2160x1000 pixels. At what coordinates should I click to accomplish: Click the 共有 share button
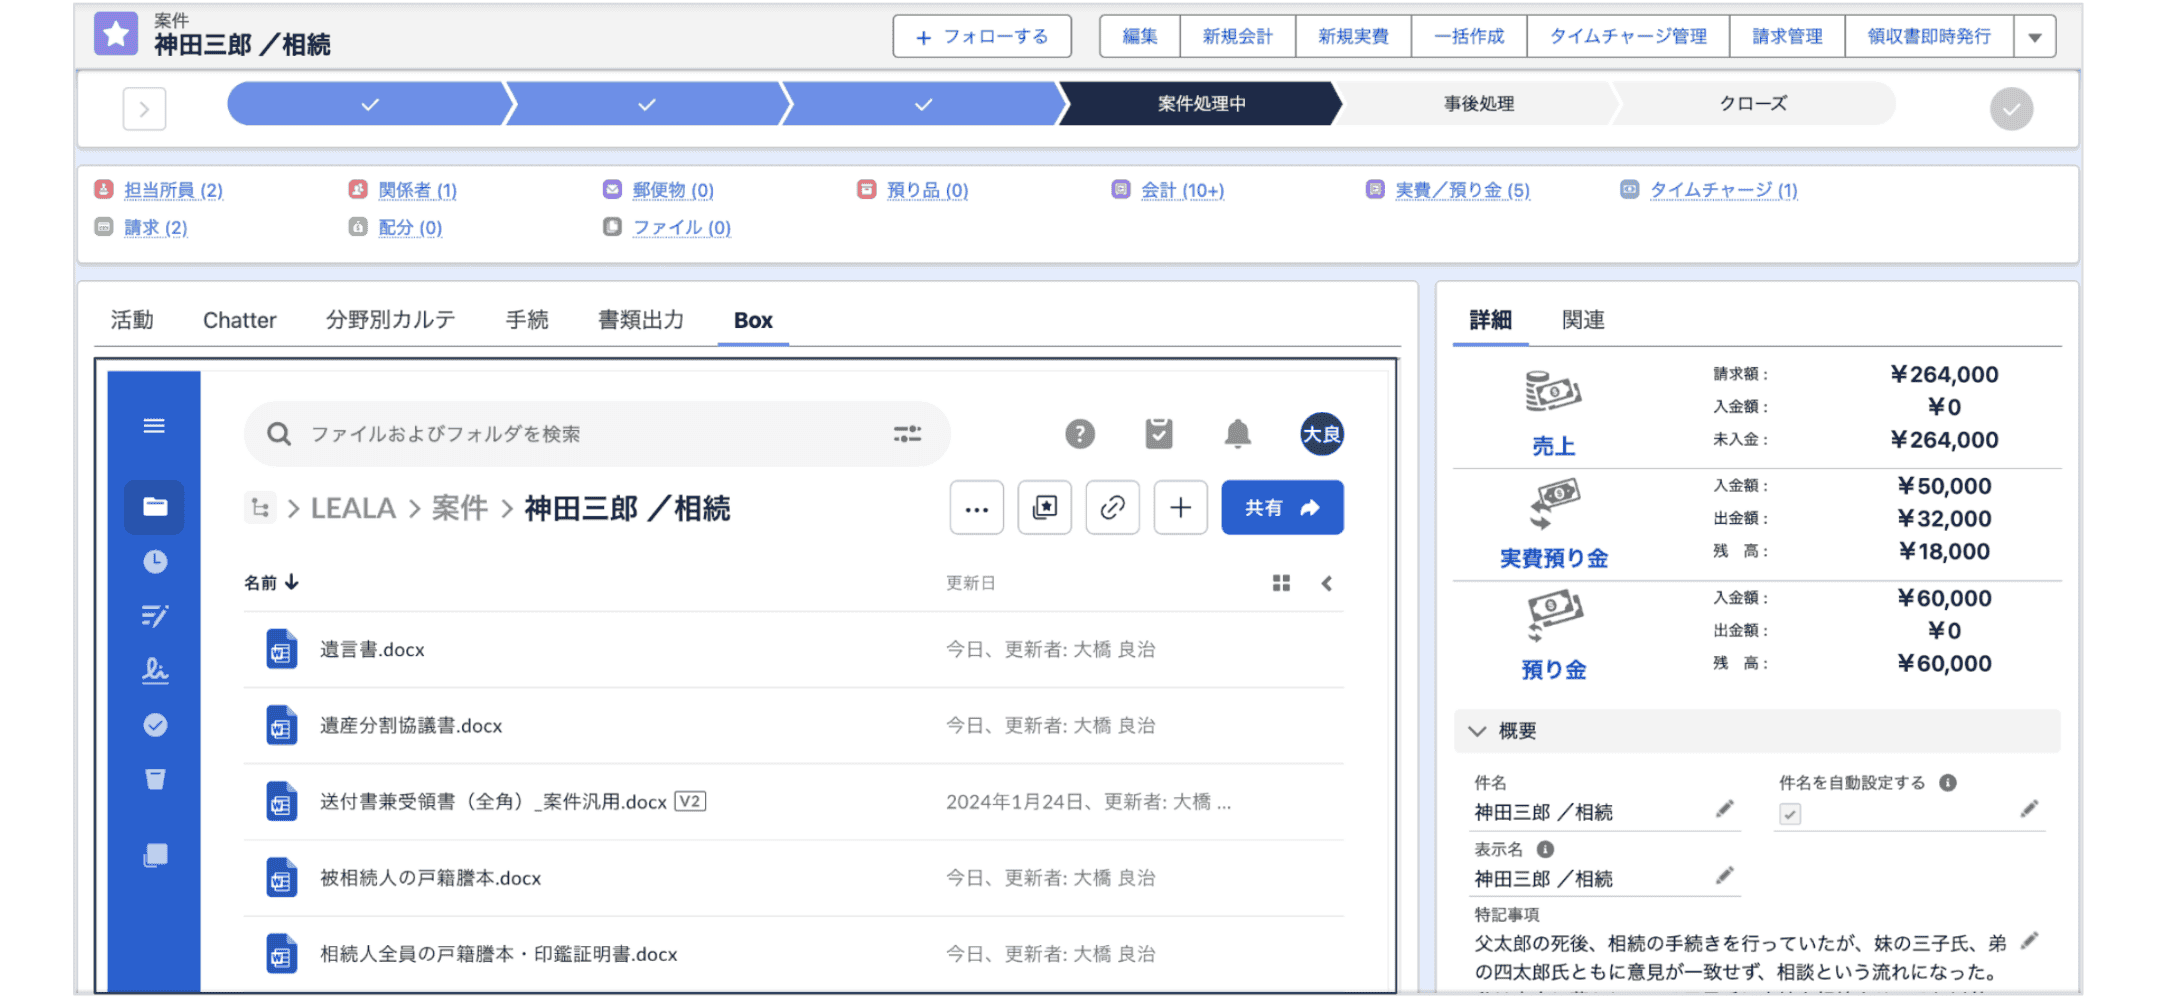coord(1282,508)
